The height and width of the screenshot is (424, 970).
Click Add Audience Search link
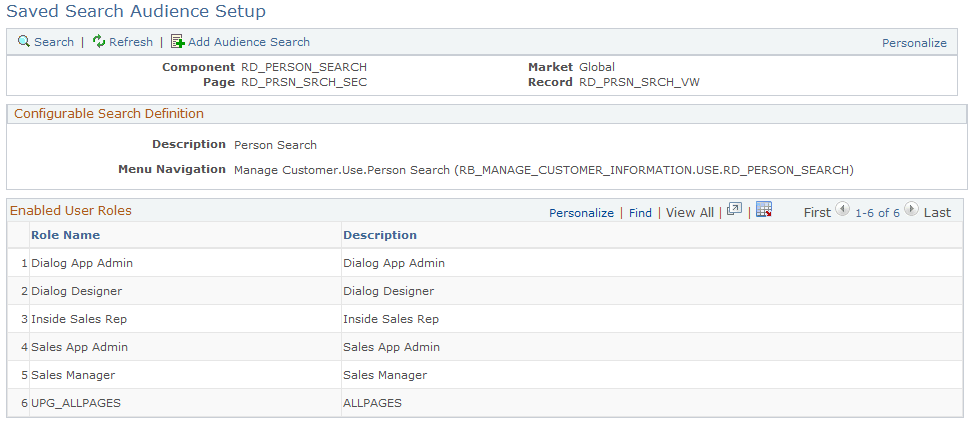tap(249, 42)
